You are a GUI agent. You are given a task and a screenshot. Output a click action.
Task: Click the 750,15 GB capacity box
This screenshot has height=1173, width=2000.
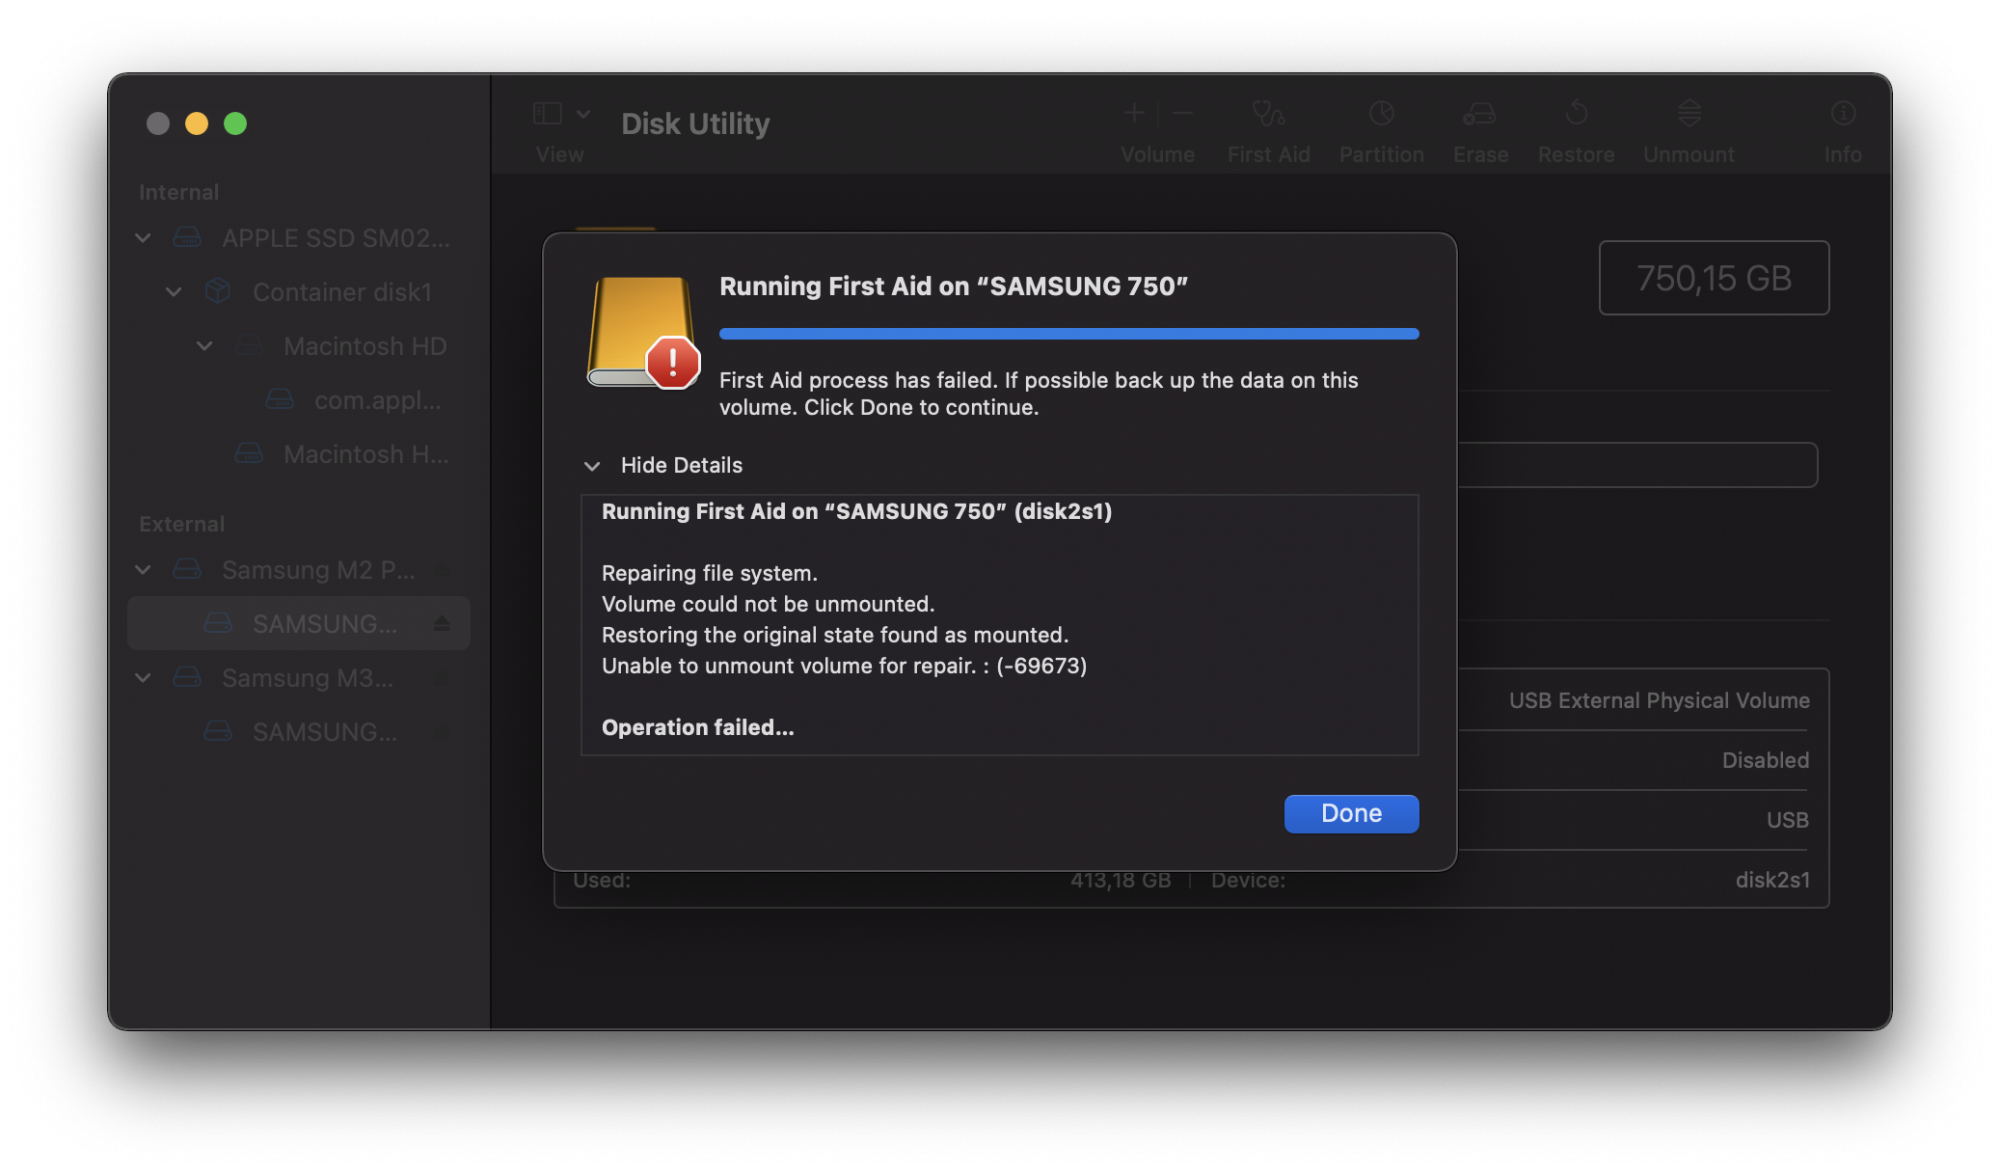(x=1713, y=278)
